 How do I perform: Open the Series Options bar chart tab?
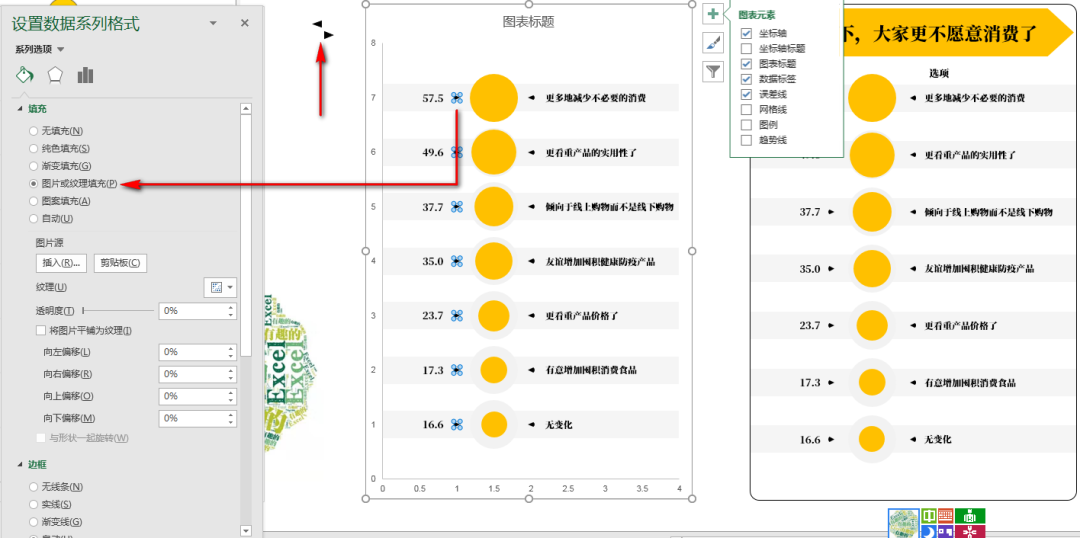click(x=85, y=75)
